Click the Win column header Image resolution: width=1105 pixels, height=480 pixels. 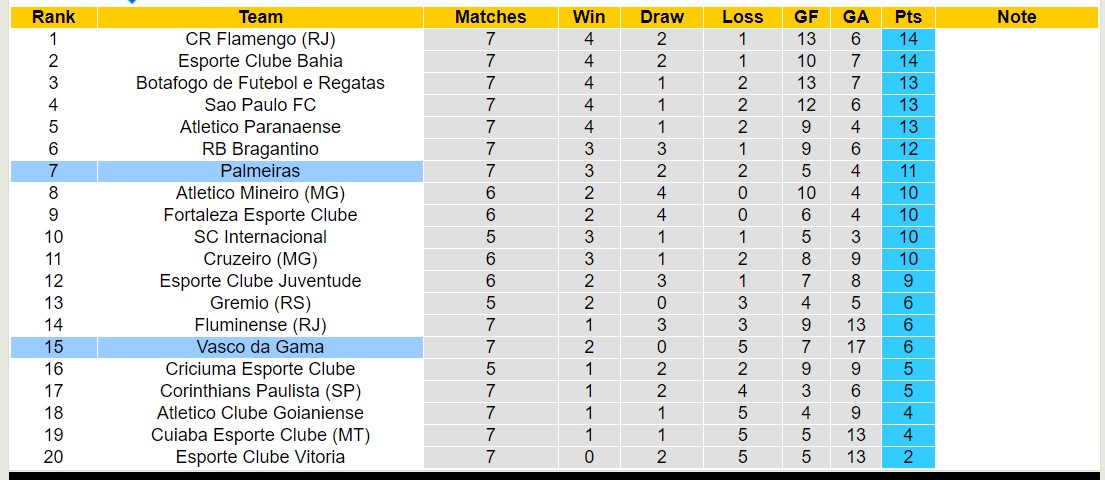[589, 17]
